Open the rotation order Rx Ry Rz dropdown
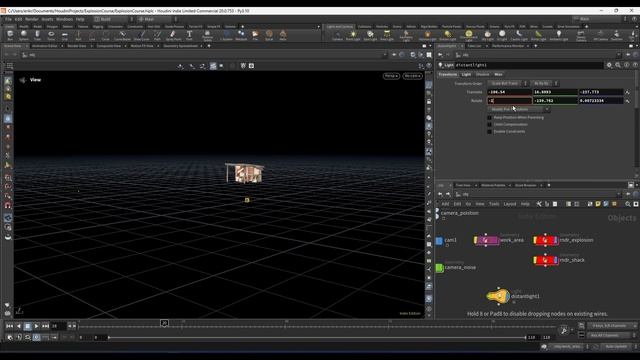 coord(544,83)
